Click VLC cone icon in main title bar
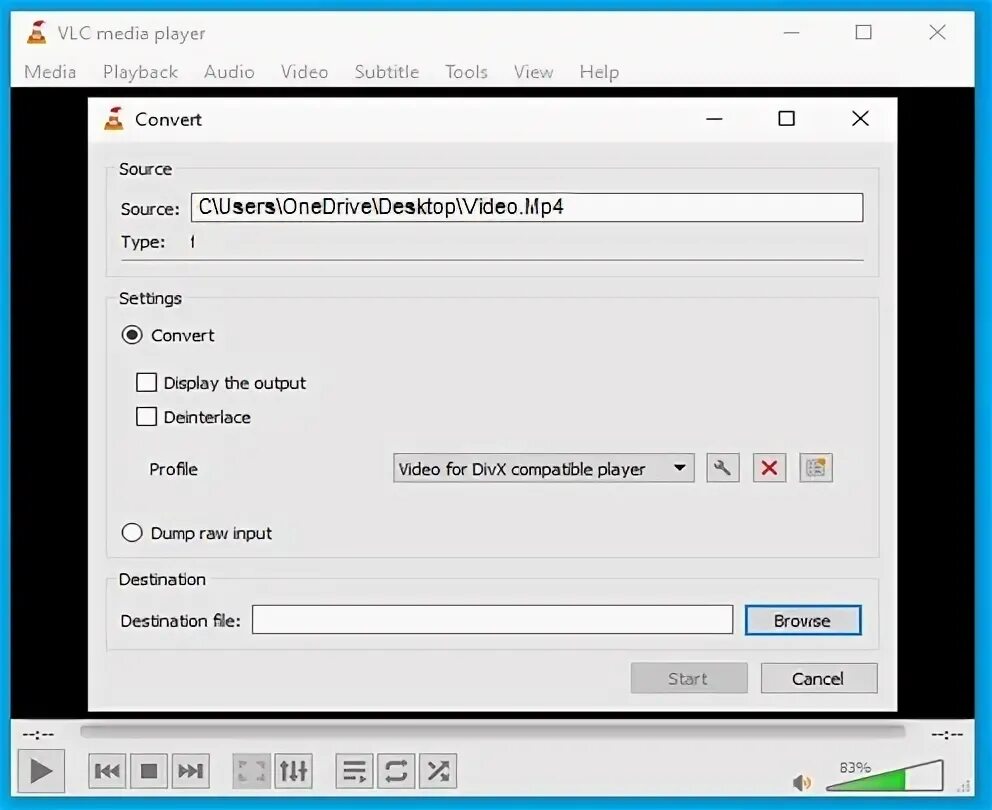 [x=37, y=32]
